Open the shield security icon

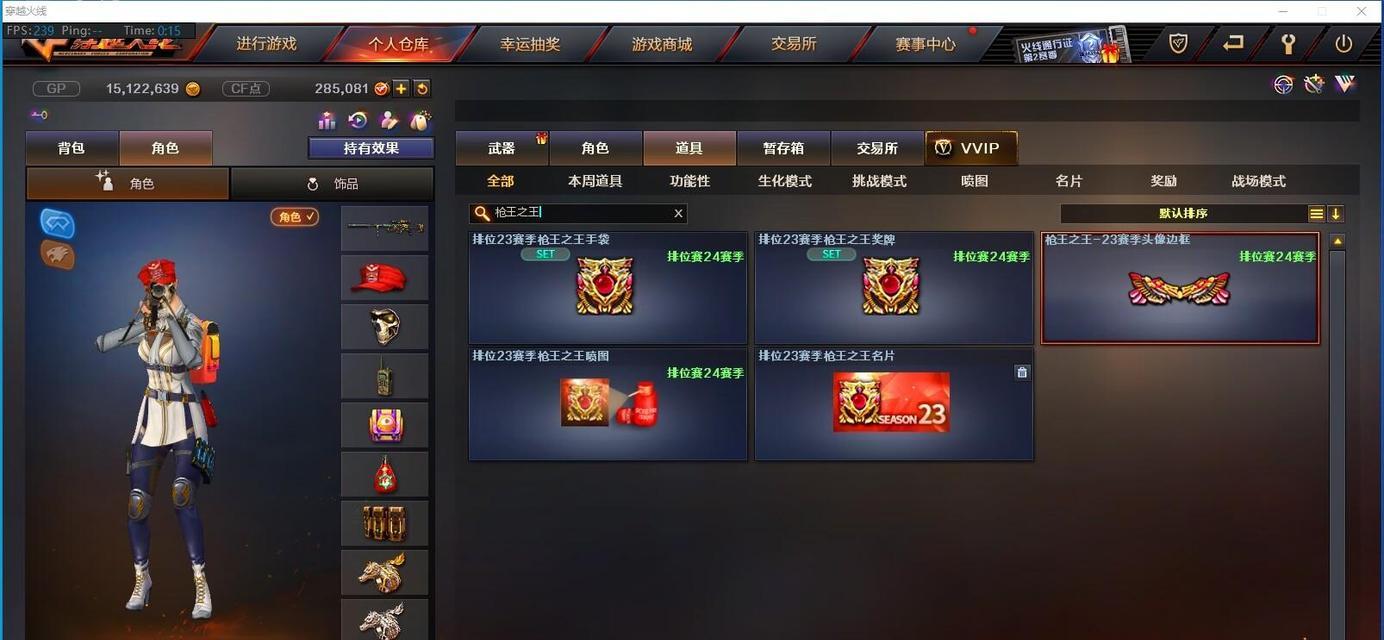pyautogui.click(x=1178, y=43)
